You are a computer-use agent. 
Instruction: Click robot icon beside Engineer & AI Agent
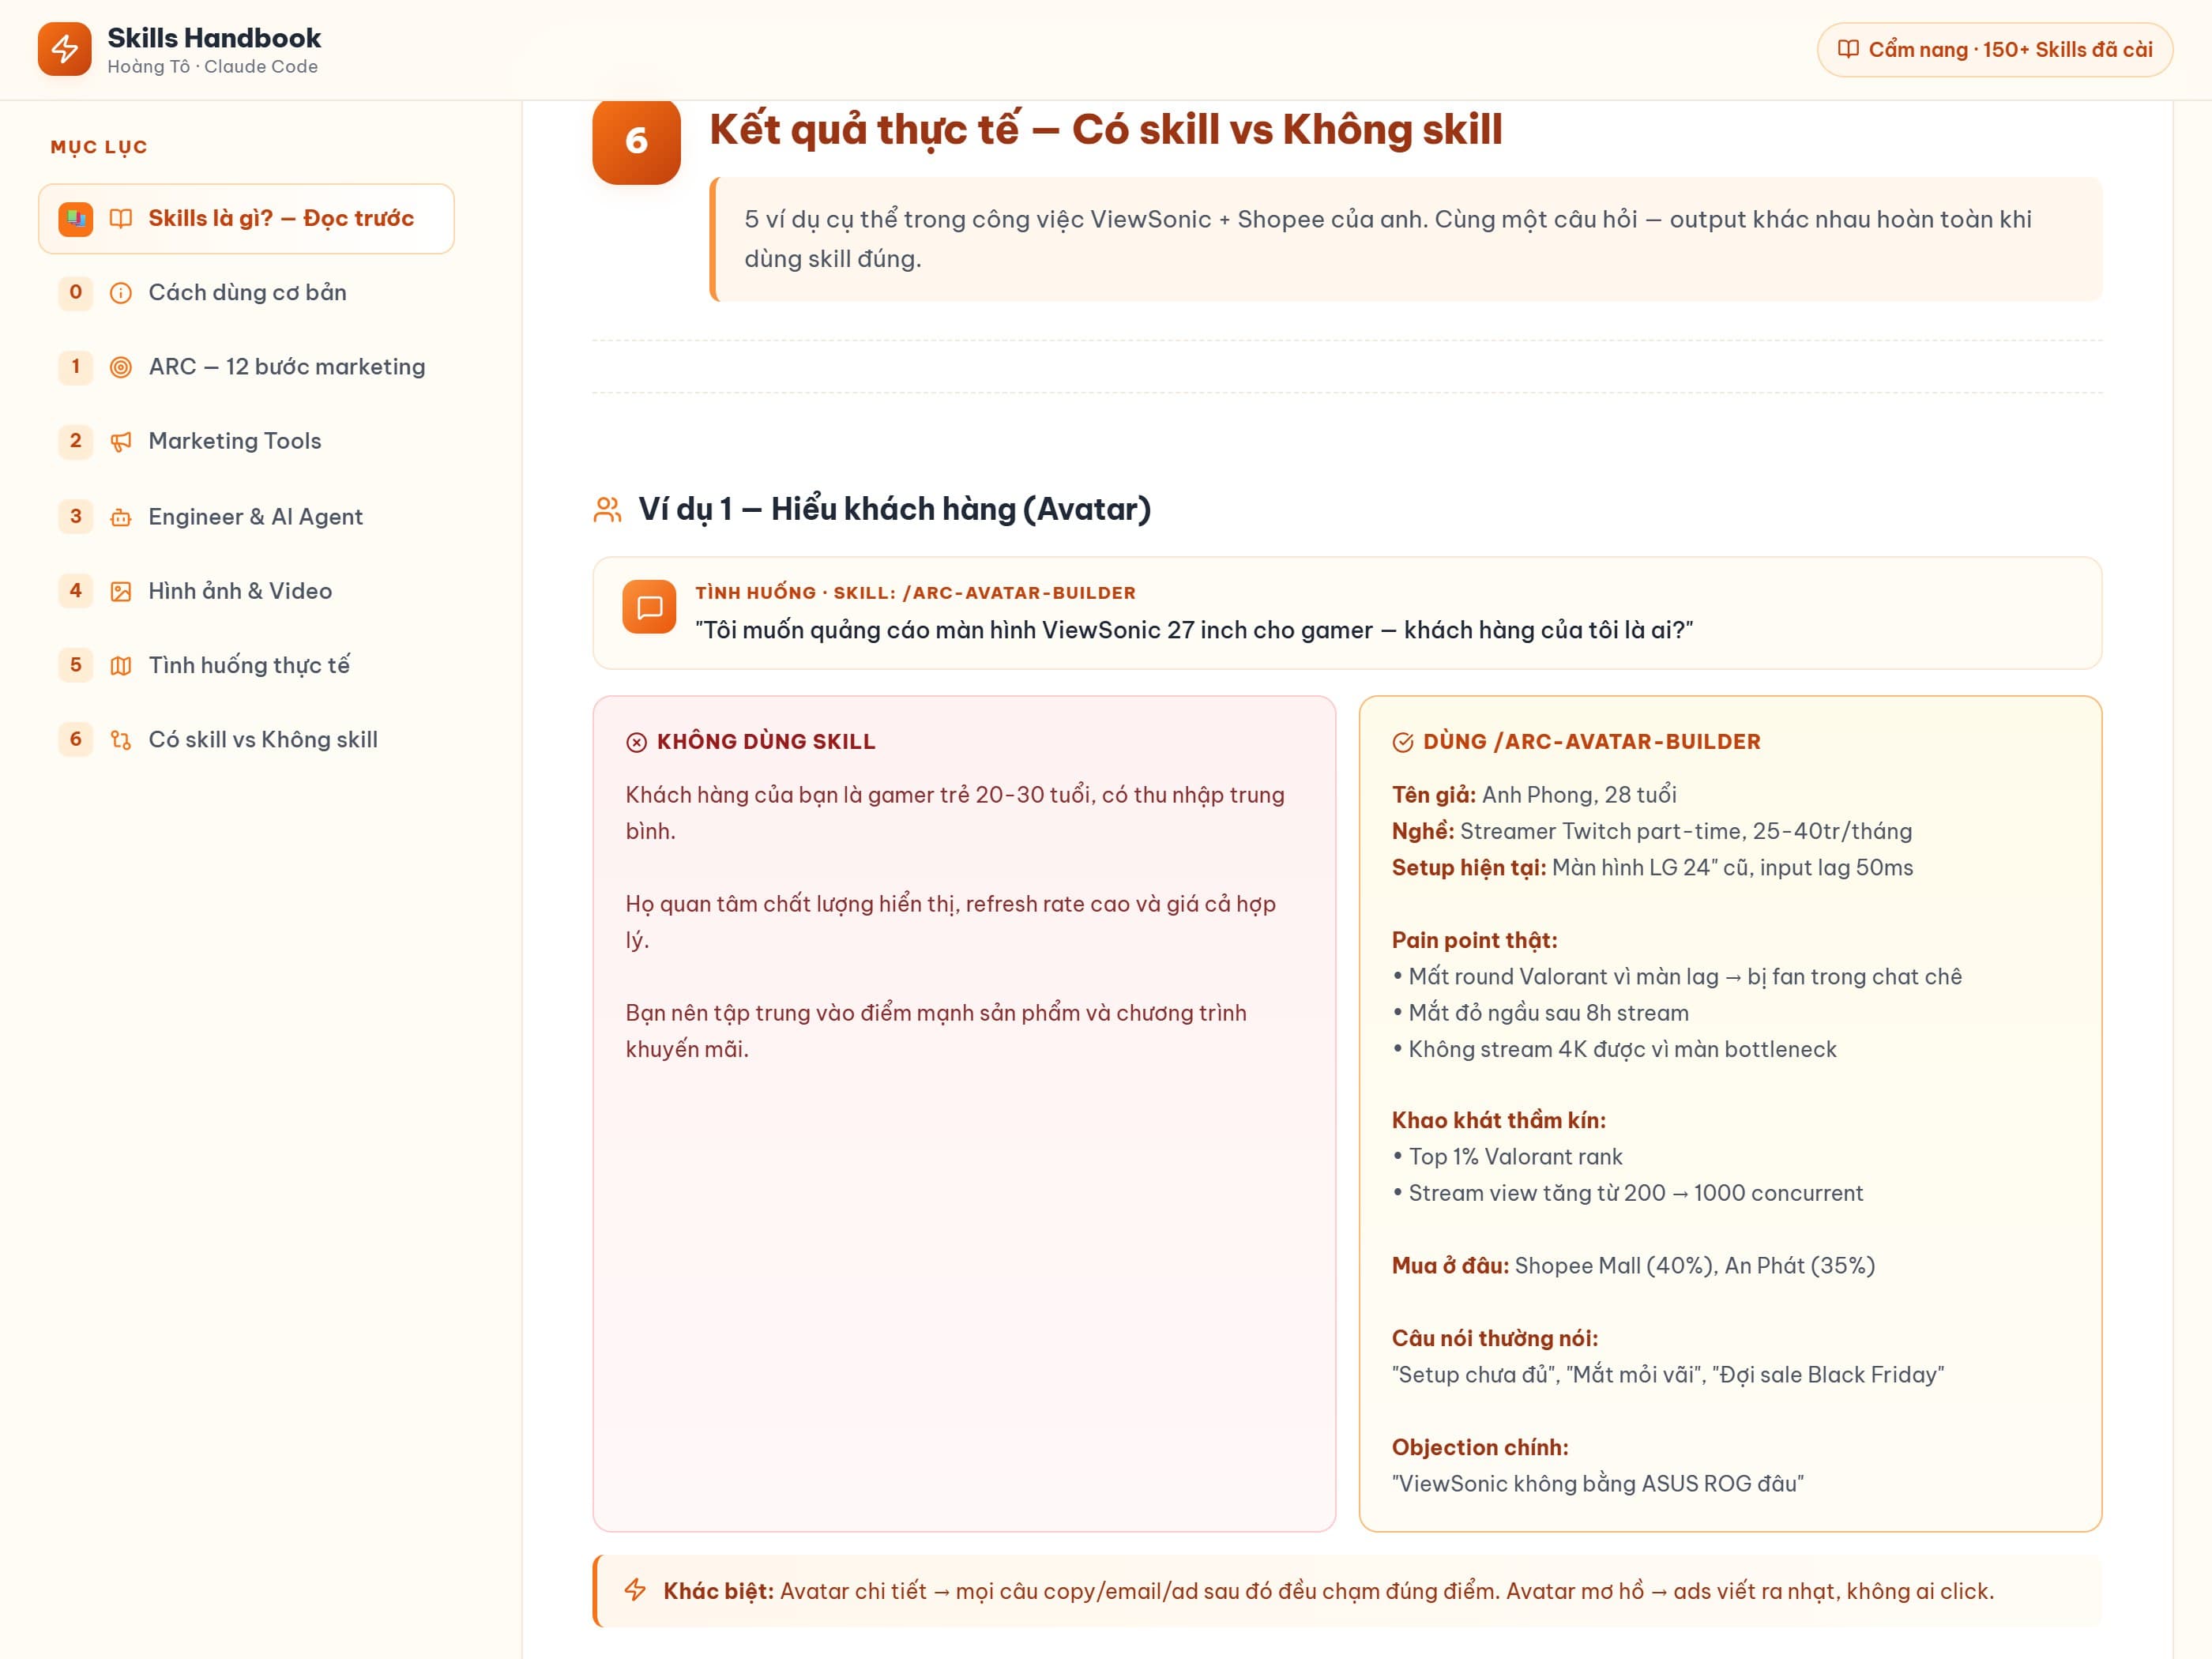tap(121, 517)
